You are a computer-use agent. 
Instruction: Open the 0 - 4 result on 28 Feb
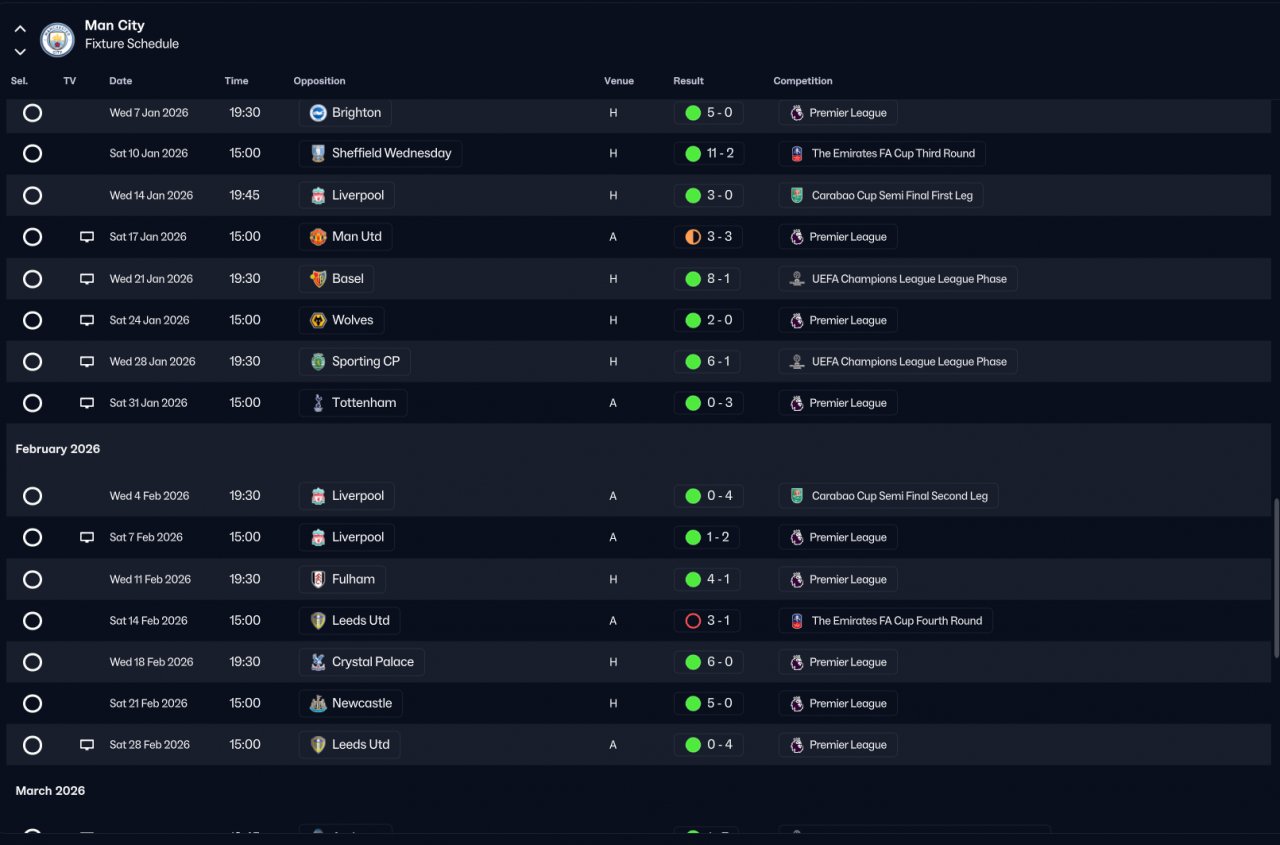tap(708, 745)
